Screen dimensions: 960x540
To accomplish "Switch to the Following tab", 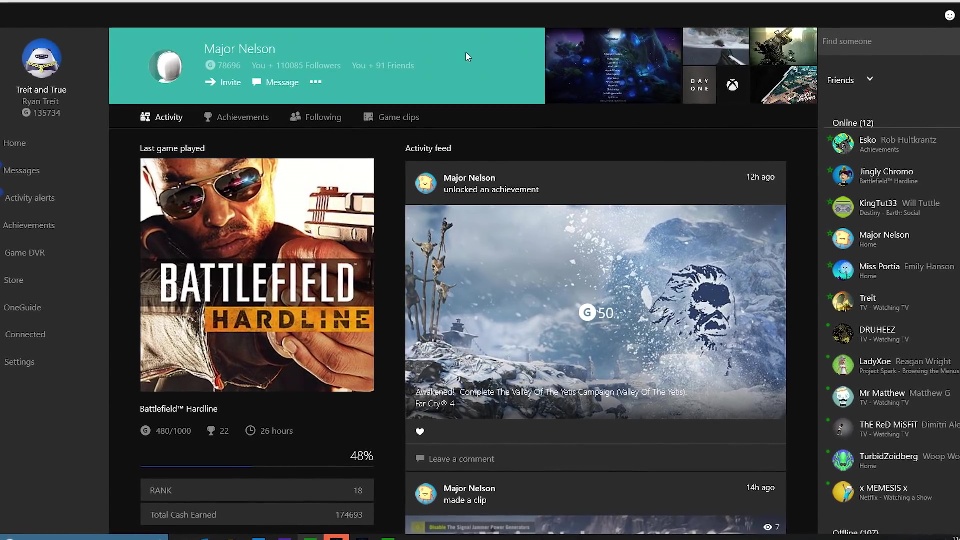I will pyautogui.click(x=315, y=117).
